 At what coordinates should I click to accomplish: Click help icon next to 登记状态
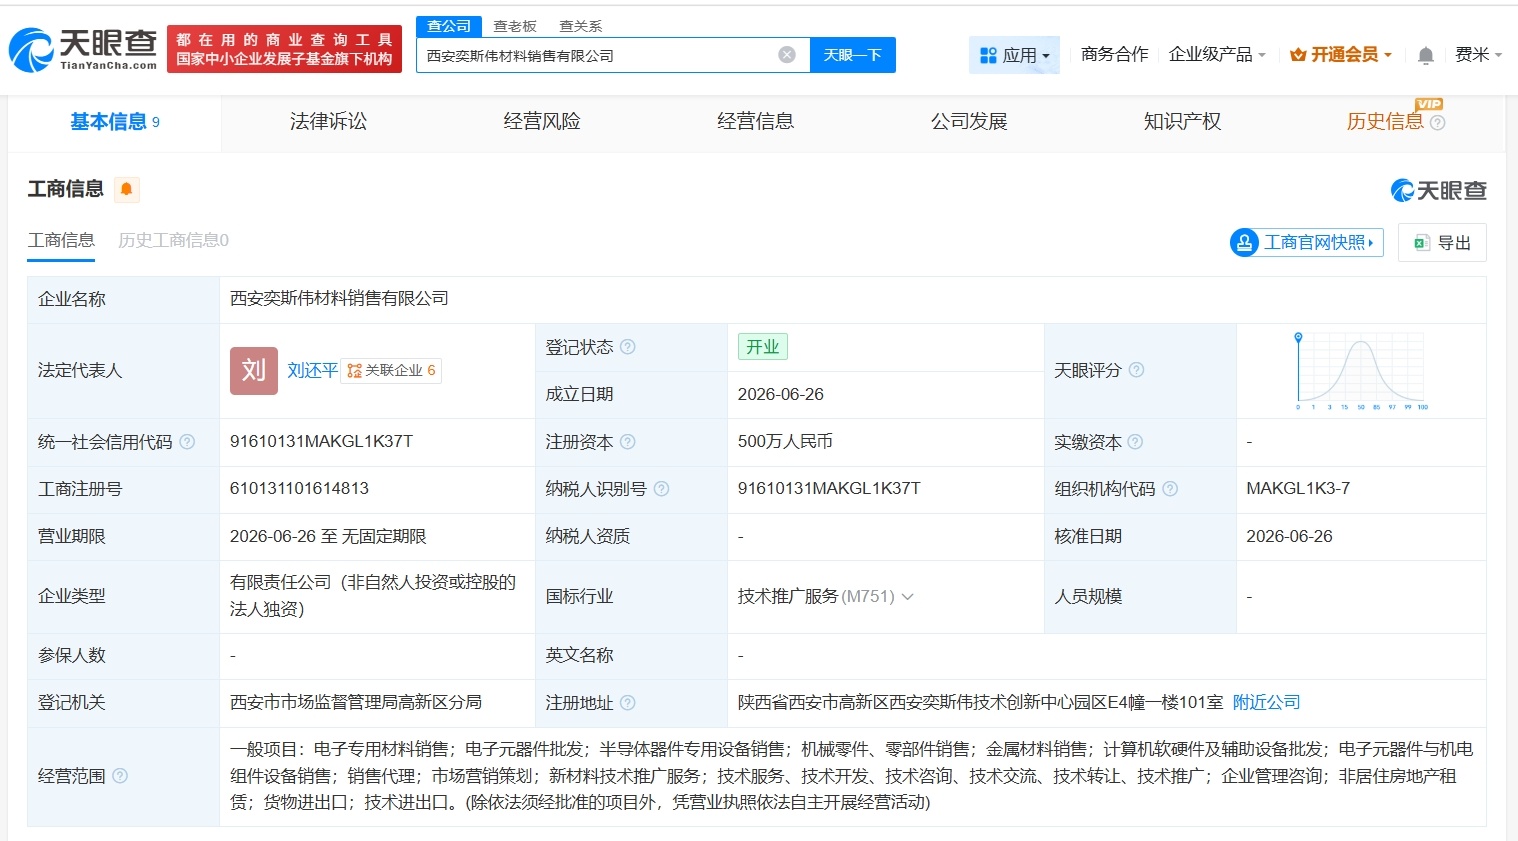(628, 347)
